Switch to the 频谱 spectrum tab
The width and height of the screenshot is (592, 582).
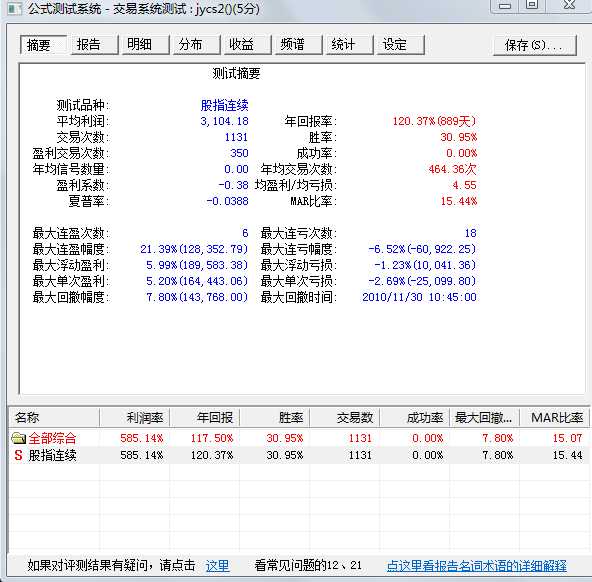298,45
